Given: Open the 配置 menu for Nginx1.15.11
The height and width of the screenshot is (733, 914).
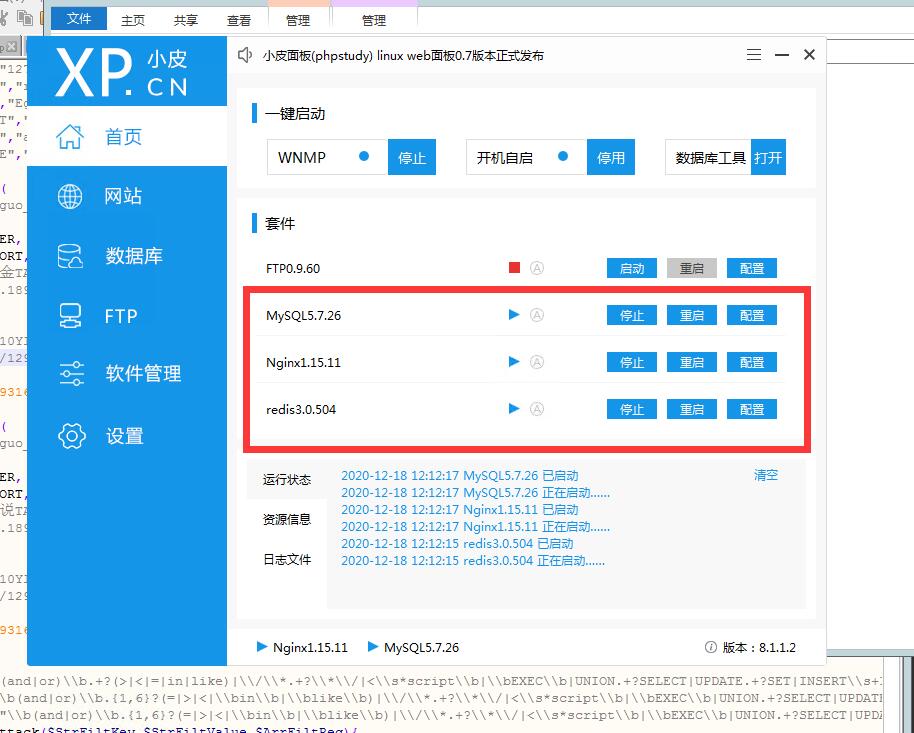Looking at the screenshot, I should [752, 362].
